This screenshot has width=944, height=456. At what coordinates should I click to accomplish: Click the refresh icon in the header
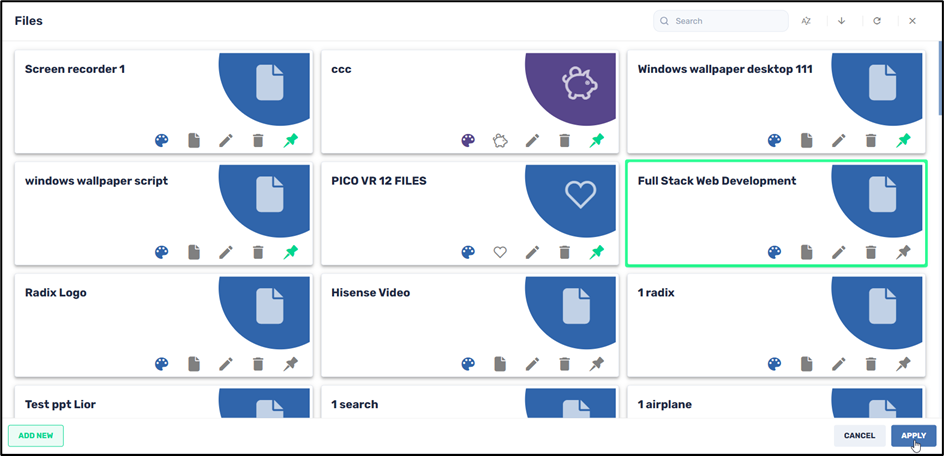877,21
